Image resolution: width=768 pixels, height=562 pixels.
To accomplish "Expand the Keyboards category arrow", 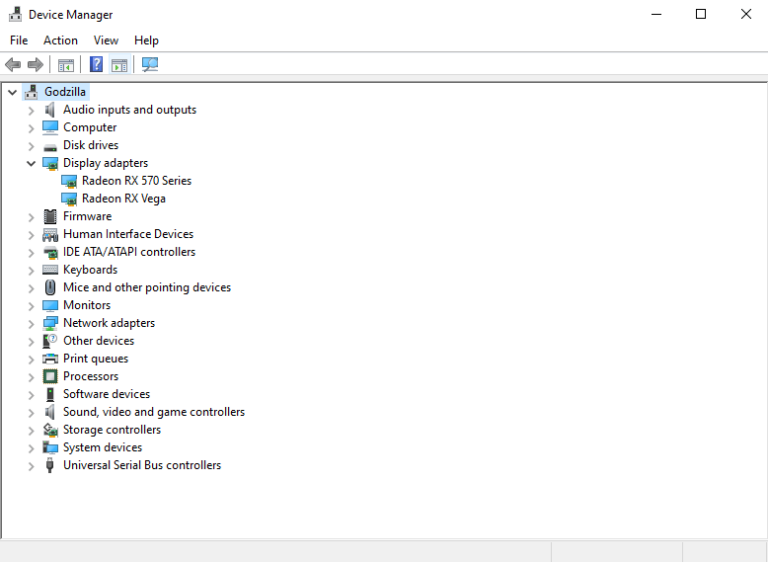I will pyautogui.click(x=31, y=270).
